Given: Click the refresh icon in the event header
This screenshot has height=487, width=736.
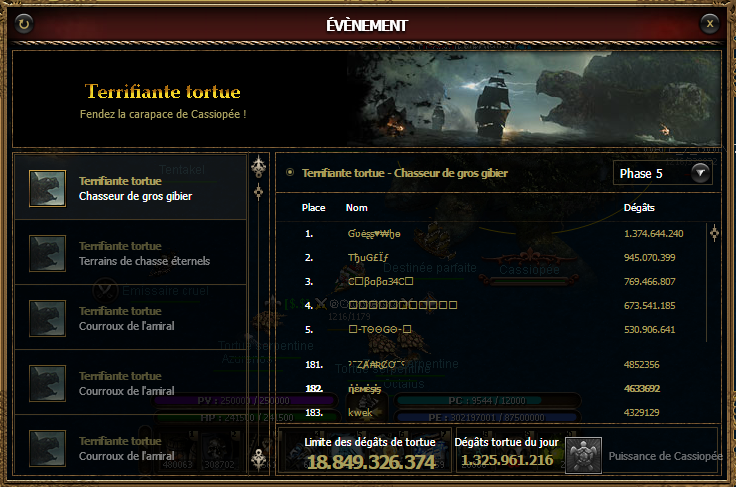Looking at the screenshot, I should (24, 23).
